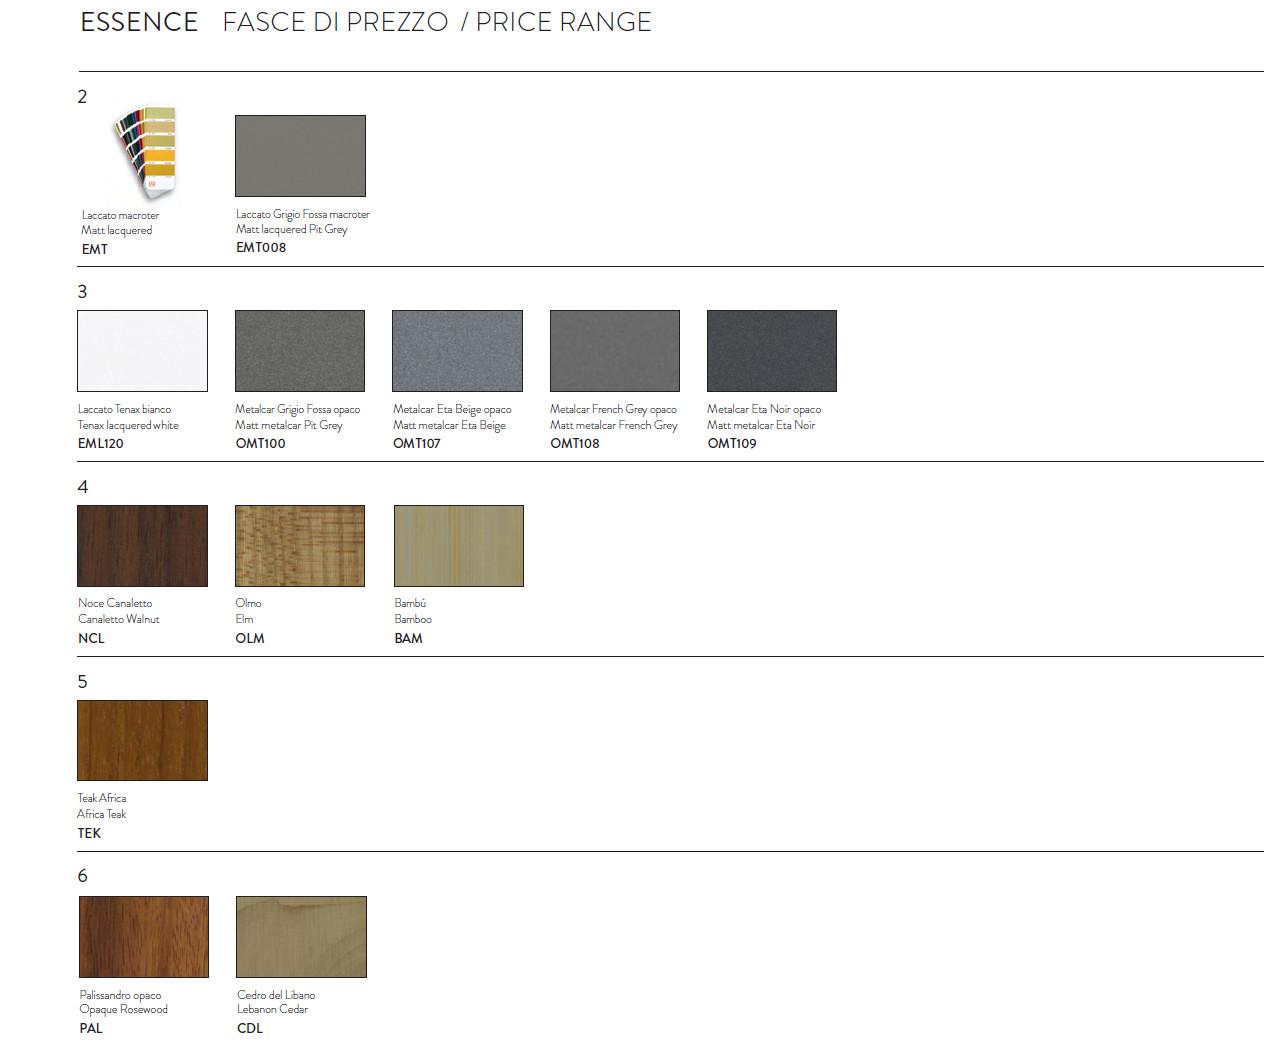The width and height of the screenshot is (1264, 1043).
Task: Click the Matt lacquered color fan swatch EMT
Action: [146, 154]
